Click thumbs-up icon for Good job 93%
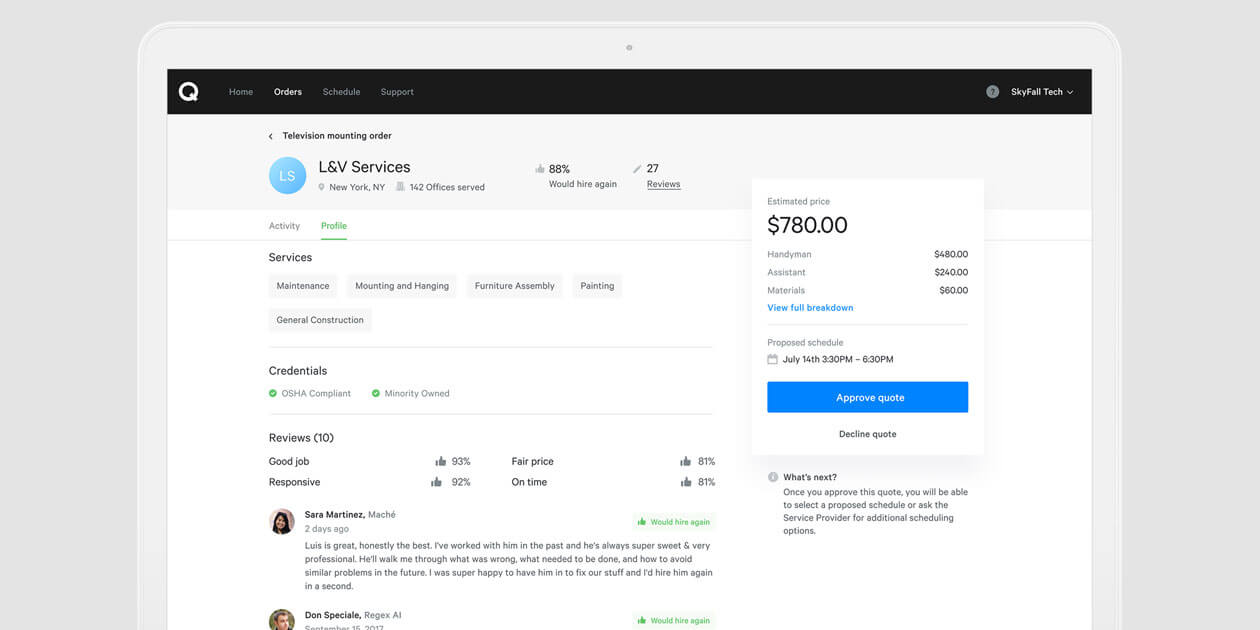This screenshot has height=630, width=1260. coord(440,461)
